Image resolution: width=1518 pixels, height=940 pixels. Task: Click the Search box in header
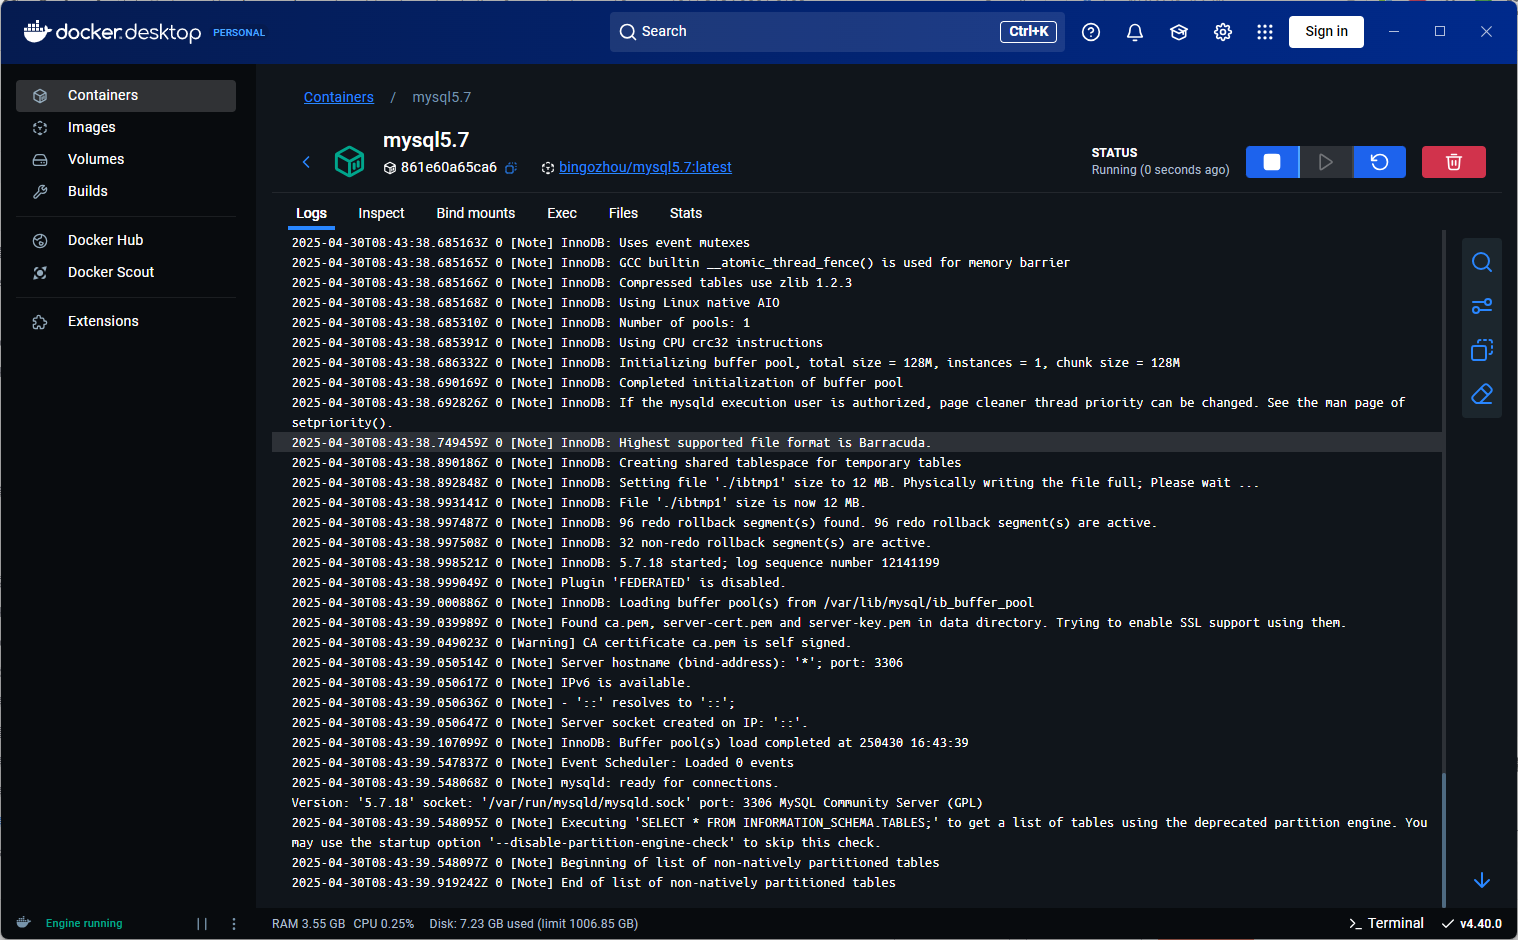click(837, 32)
